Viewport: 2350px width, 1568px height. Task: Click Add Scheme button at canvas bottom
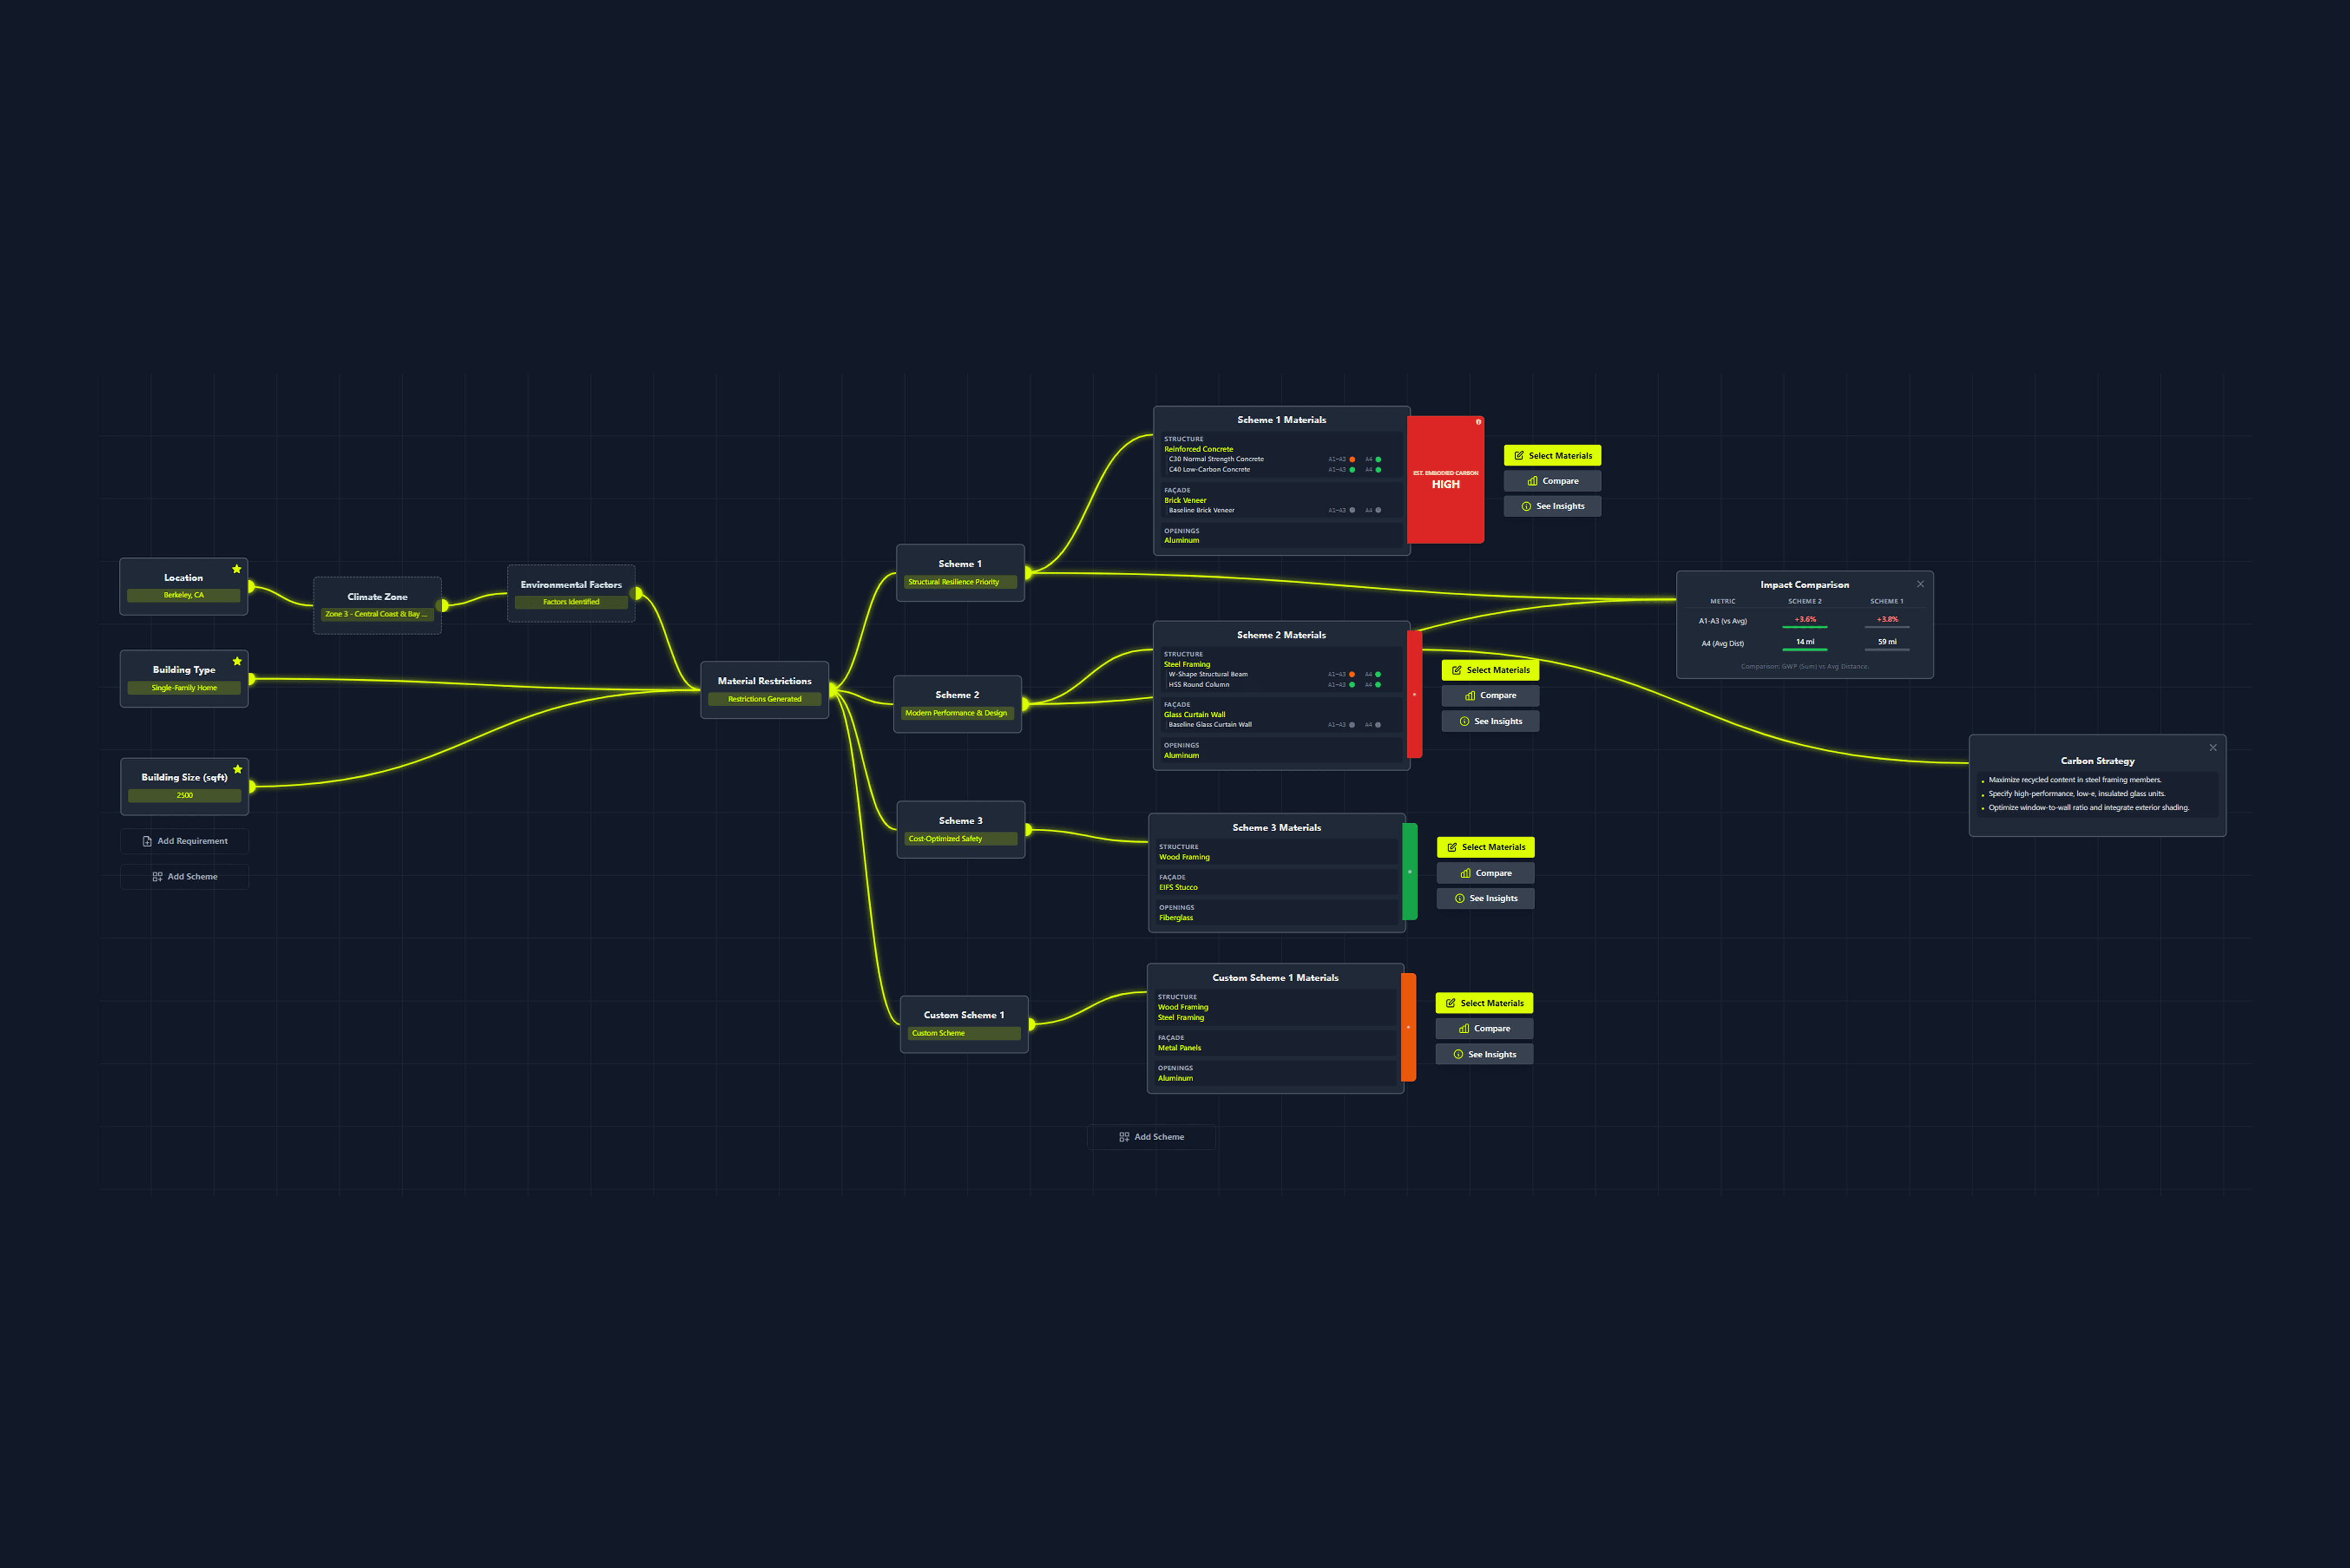pos(1151,1137)
